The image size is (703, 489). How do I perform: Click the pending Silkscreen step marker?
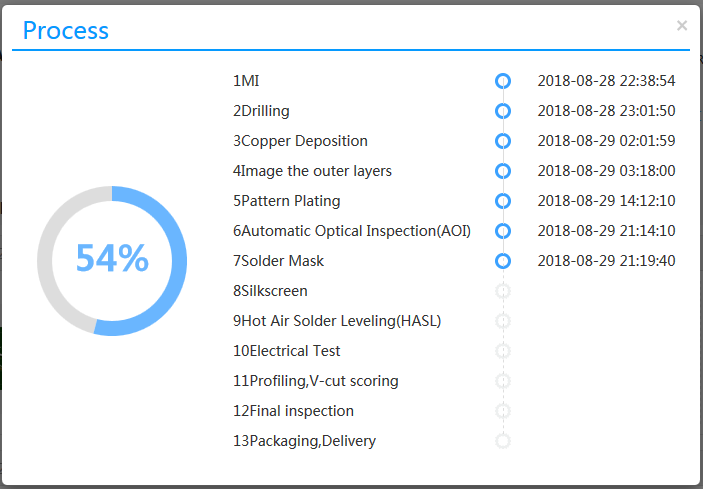click(x=503, y=291)
